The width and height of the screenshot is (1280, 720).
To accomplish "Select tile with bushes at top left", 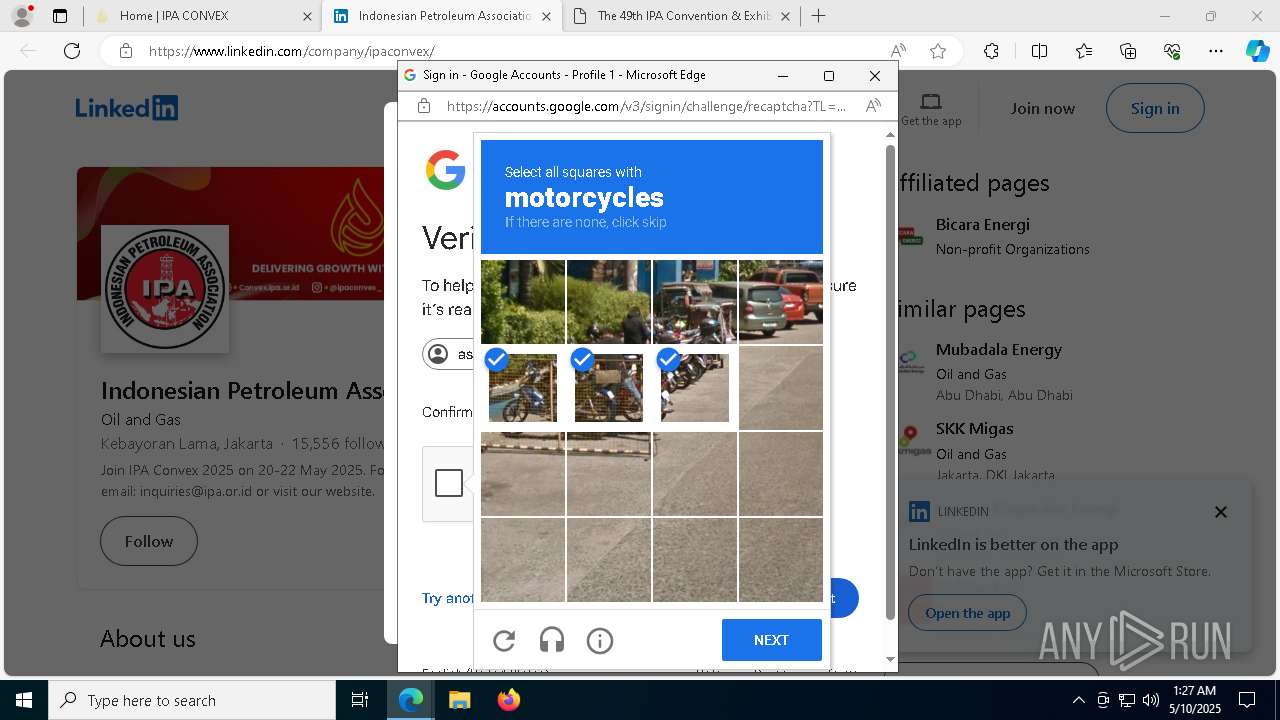I will pyautogui.click(x=523, y=302).
